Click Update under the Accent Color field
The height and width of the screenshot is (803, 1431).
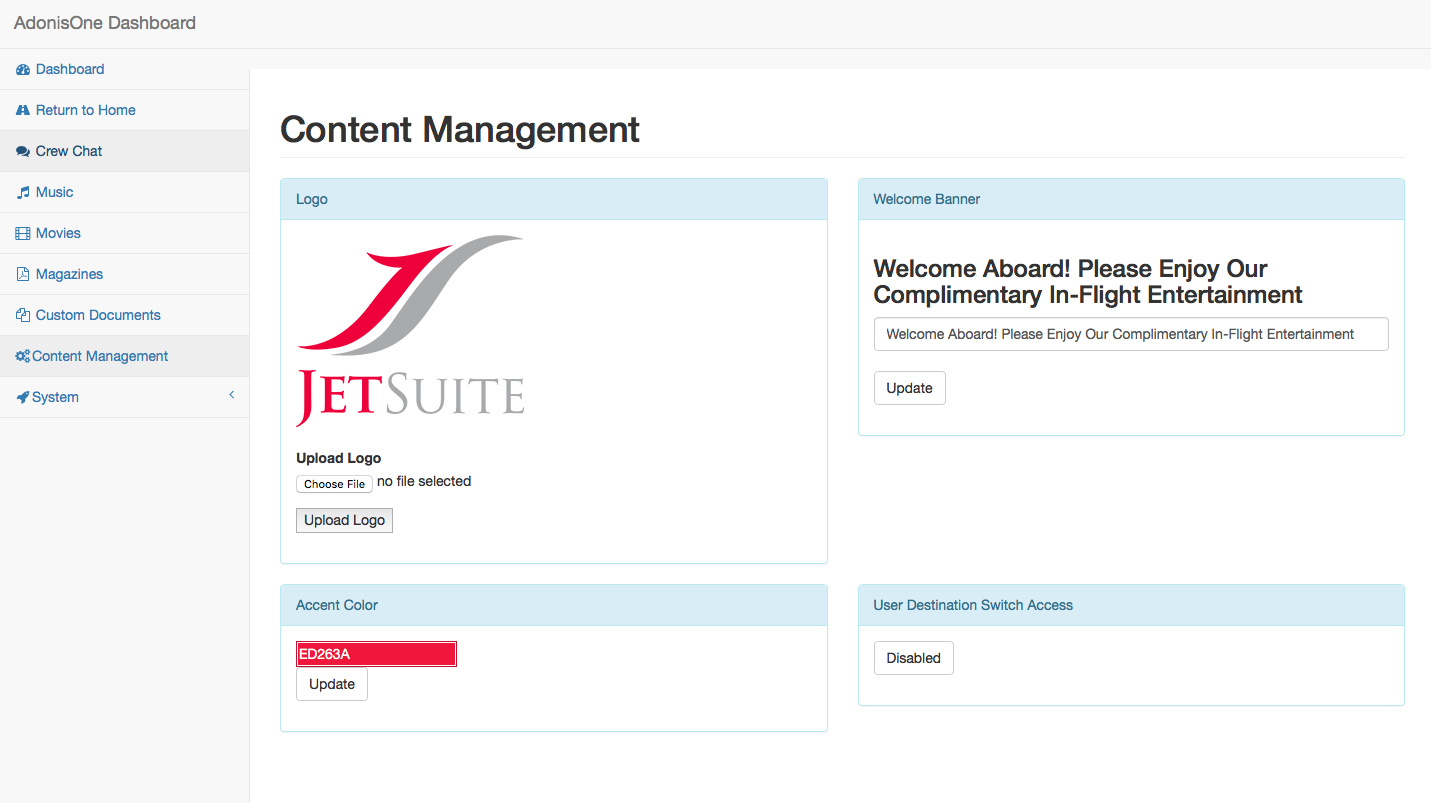(332, 684)
